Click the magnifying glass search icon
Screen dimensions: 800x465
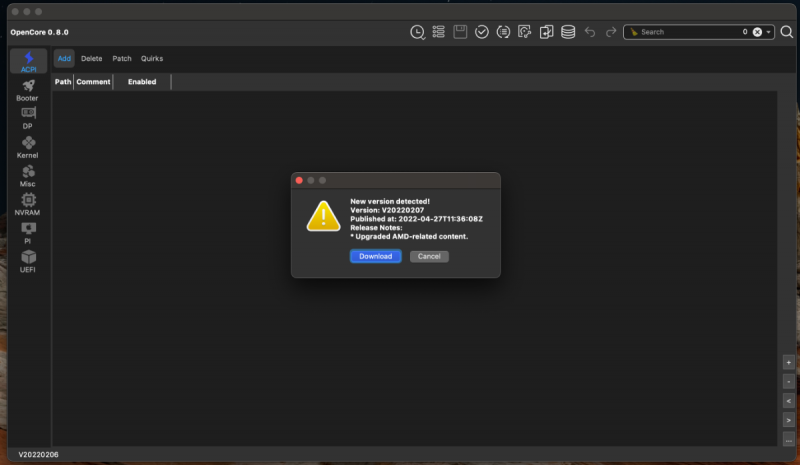coord(787,32)
